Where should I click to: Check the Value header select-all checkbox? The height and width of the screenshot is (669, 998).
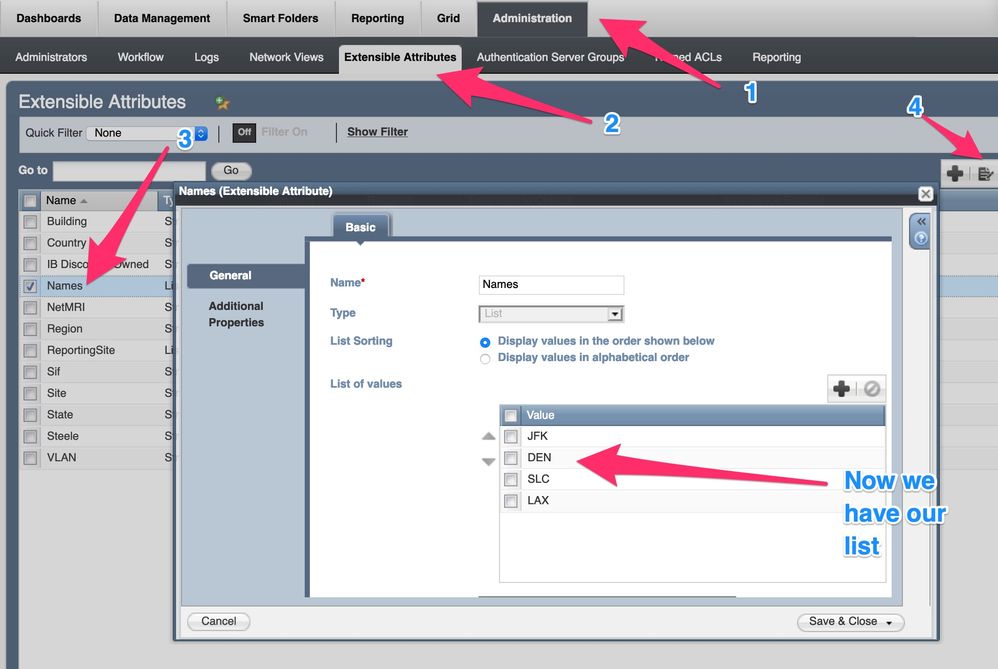tap(510, 416)
